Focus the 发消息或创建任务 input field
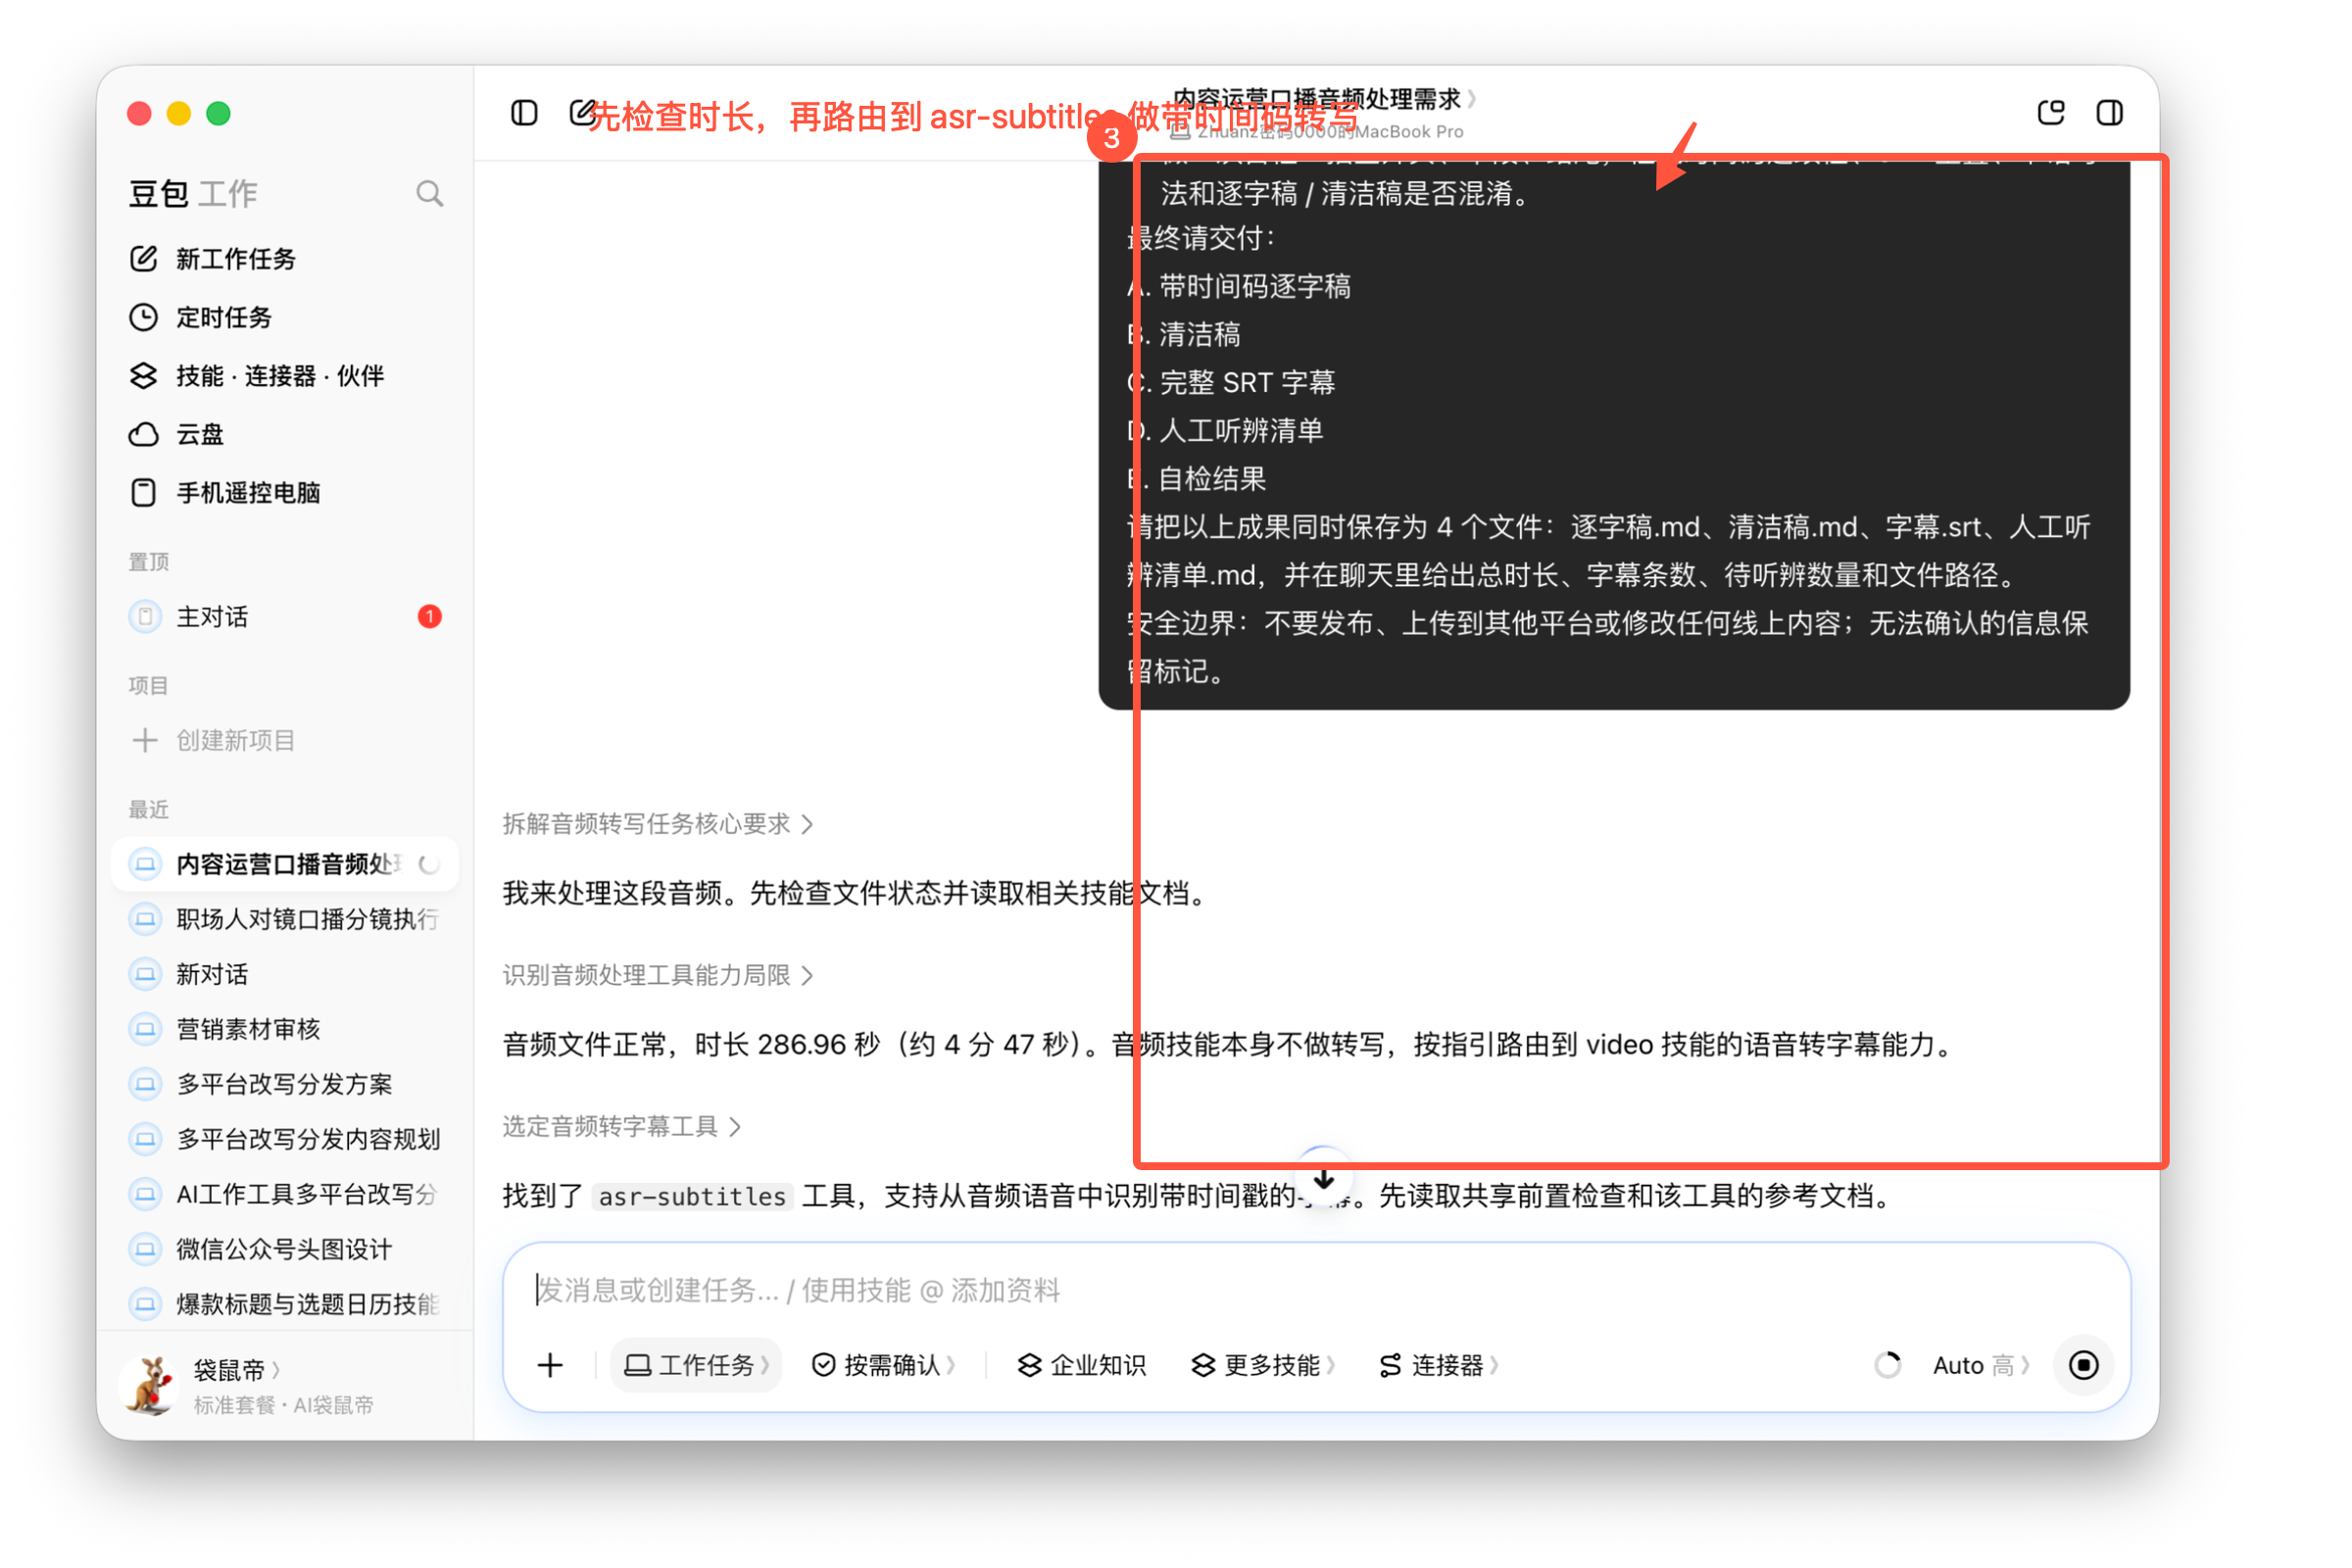Image resolution: width=2352 pixels, height=1568 pixels. coord(1316,1290)
